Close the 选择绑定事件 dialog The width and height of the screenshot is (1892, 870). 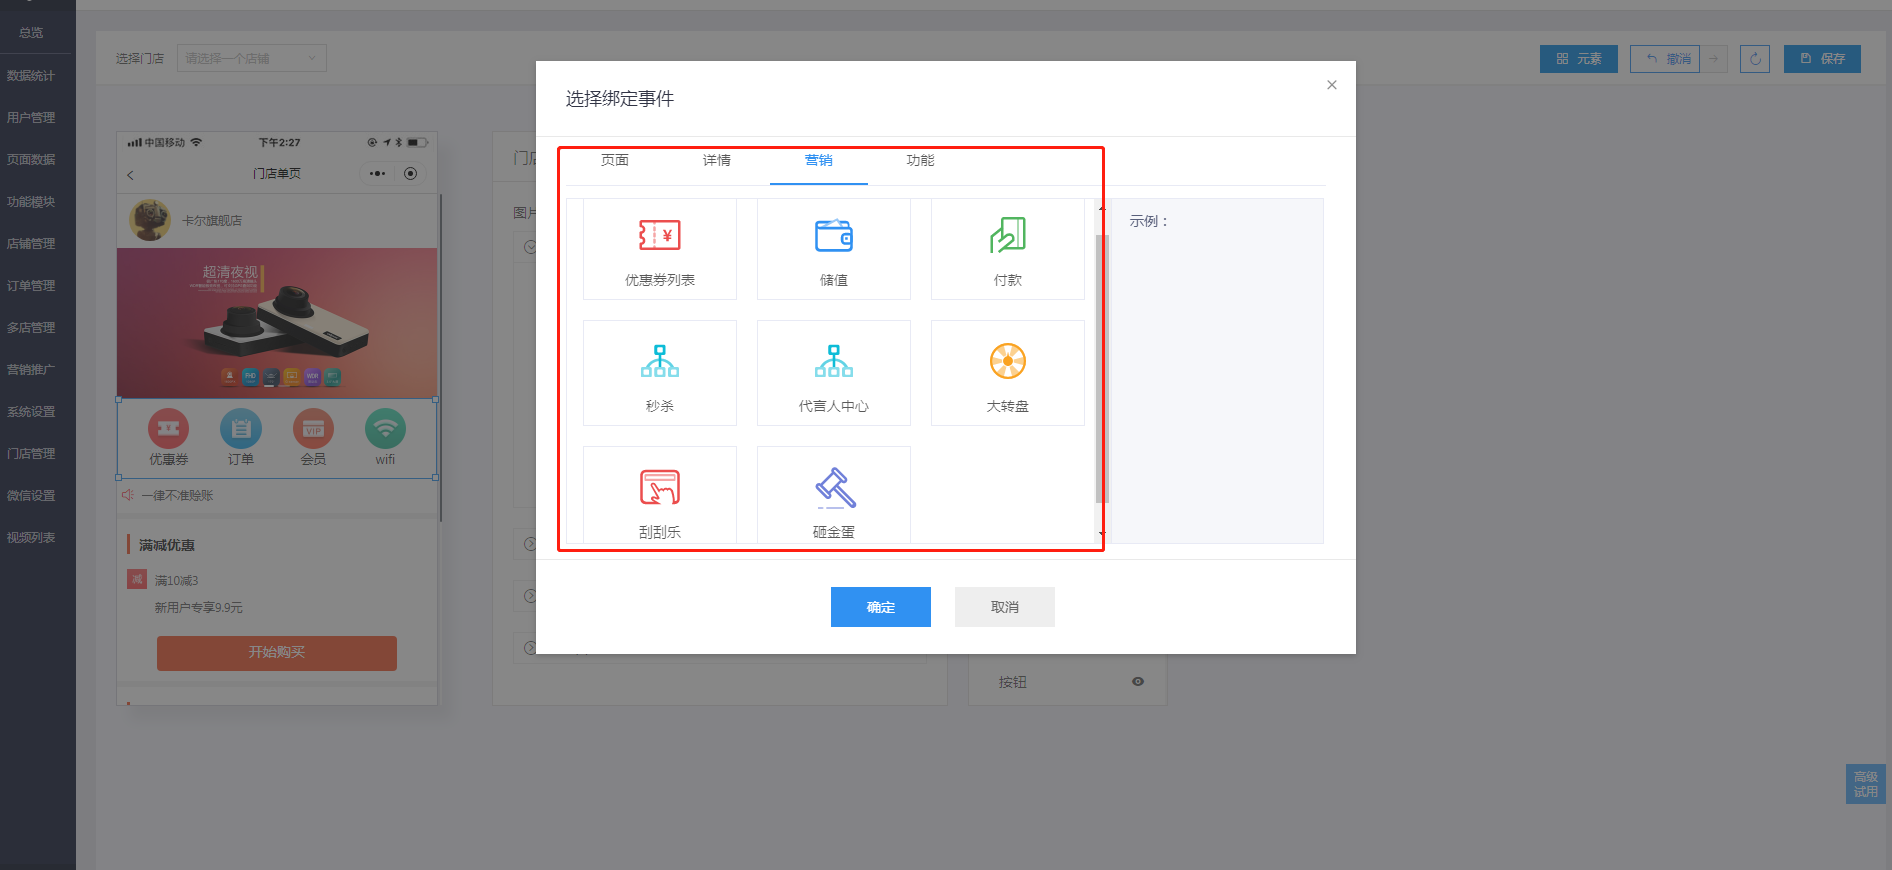point(1331,85)
